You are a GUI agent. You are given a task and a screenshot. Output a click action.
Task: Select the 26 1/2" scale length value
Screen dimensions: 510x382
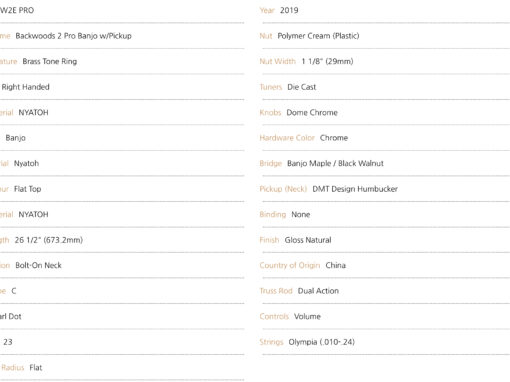tap(49, 240)
